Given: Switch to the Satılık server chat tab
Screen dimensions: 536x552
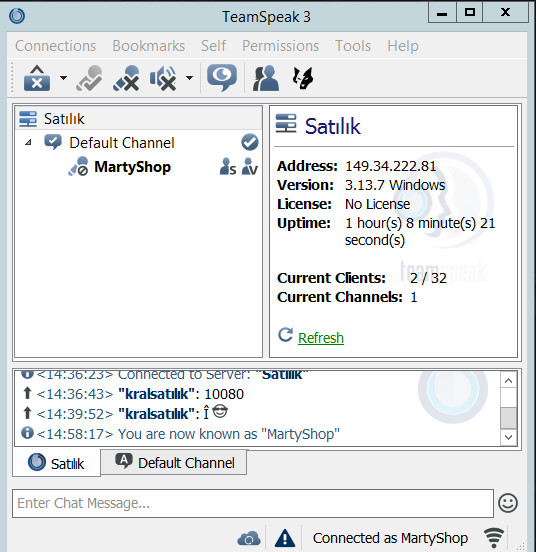Looking at the screenshot, I should [x=57, y=463].
